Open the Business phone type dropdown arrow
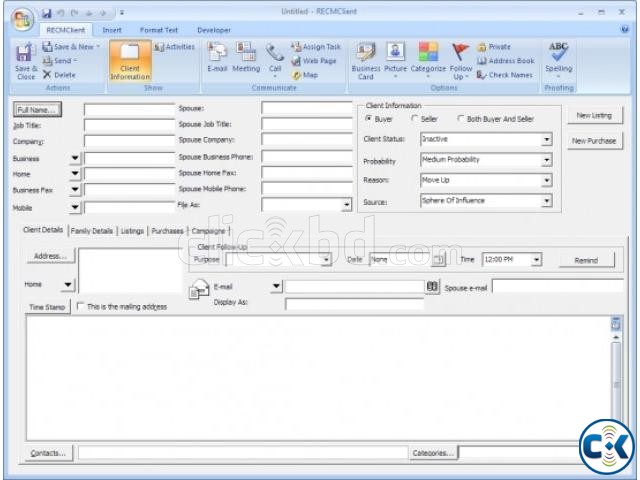This screenshot has width=640, height=480. 75,158
